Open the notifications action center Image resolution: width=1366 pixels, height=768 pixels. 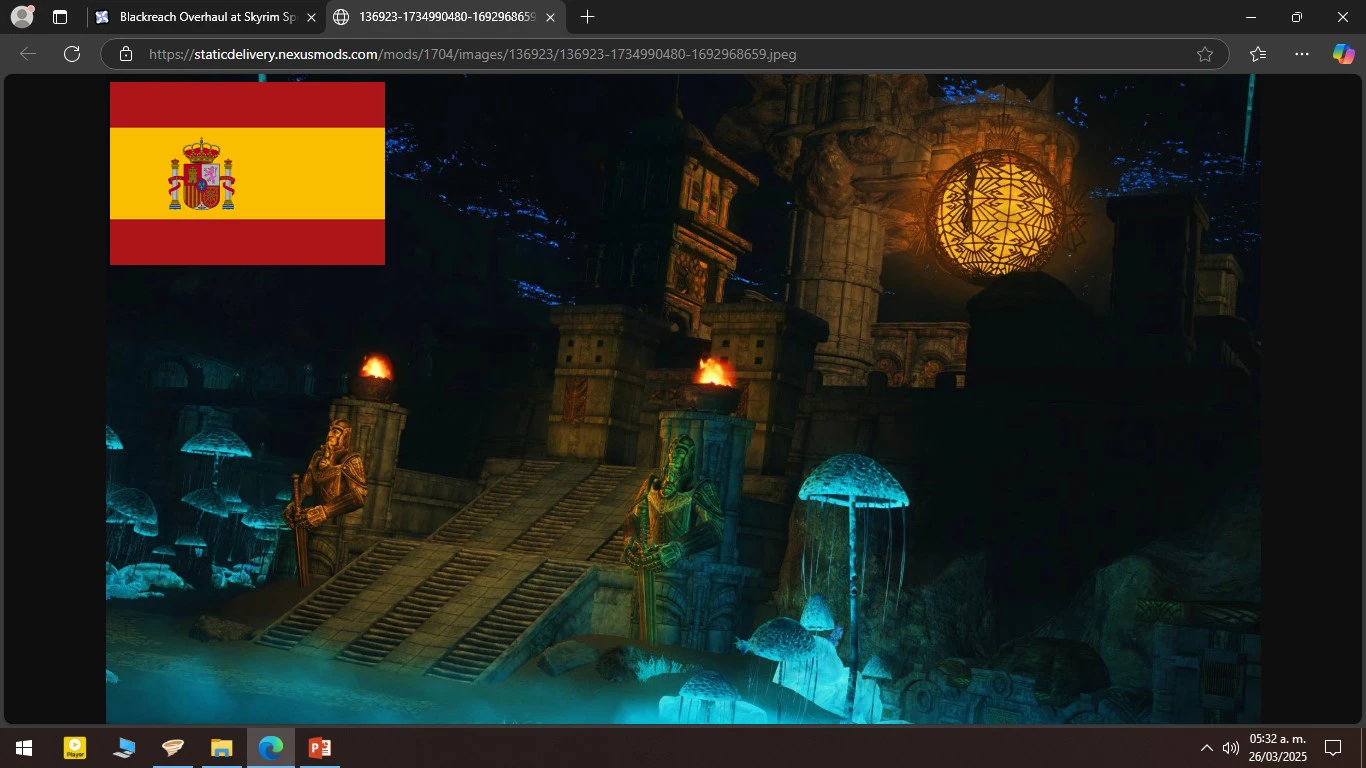click(x=1333, y=748)
